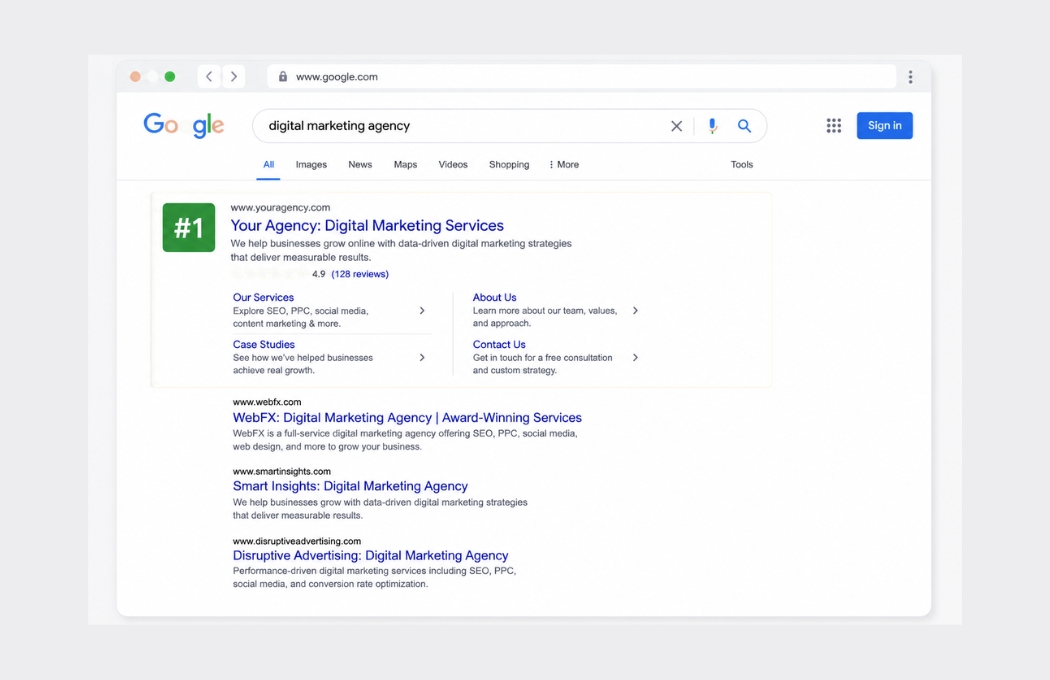
Task: Open the About Us sitelink
Action: click(x=494, y=297)
